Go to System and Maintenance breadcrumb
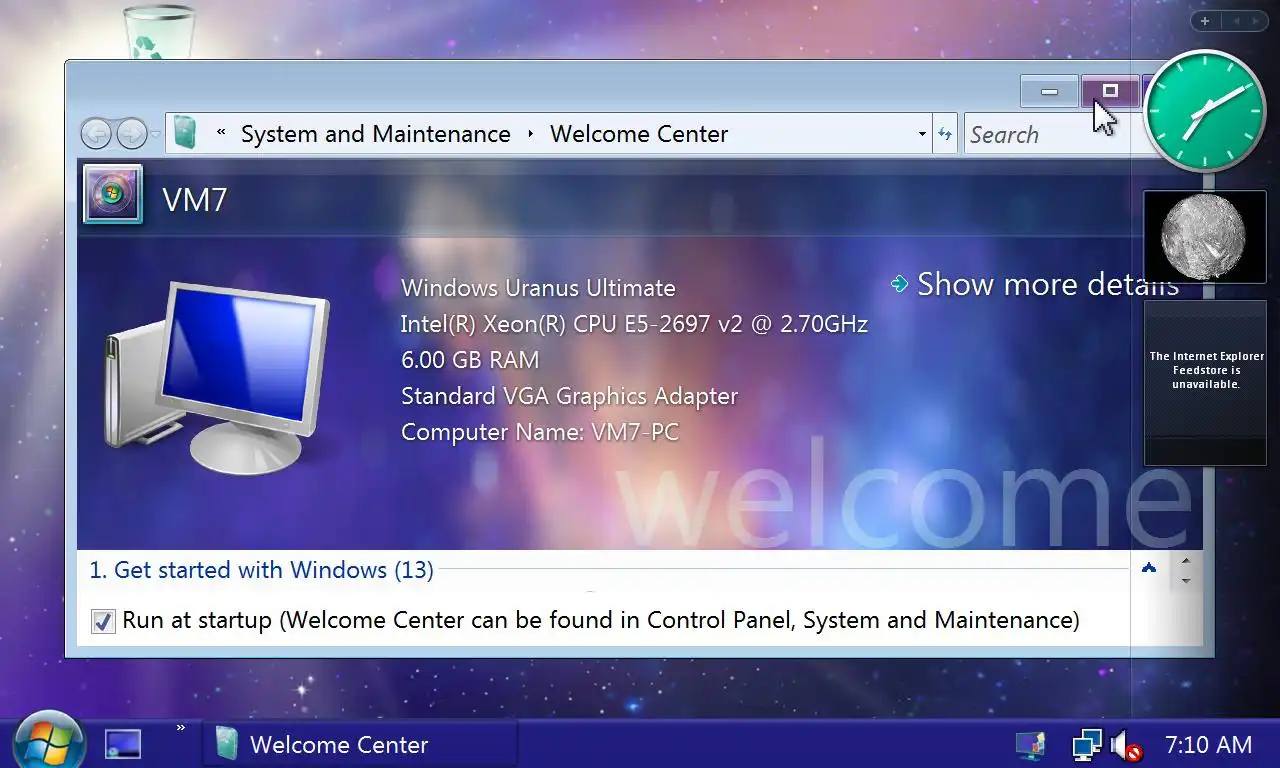This screenshot has height=768, width=1280. 376,134
